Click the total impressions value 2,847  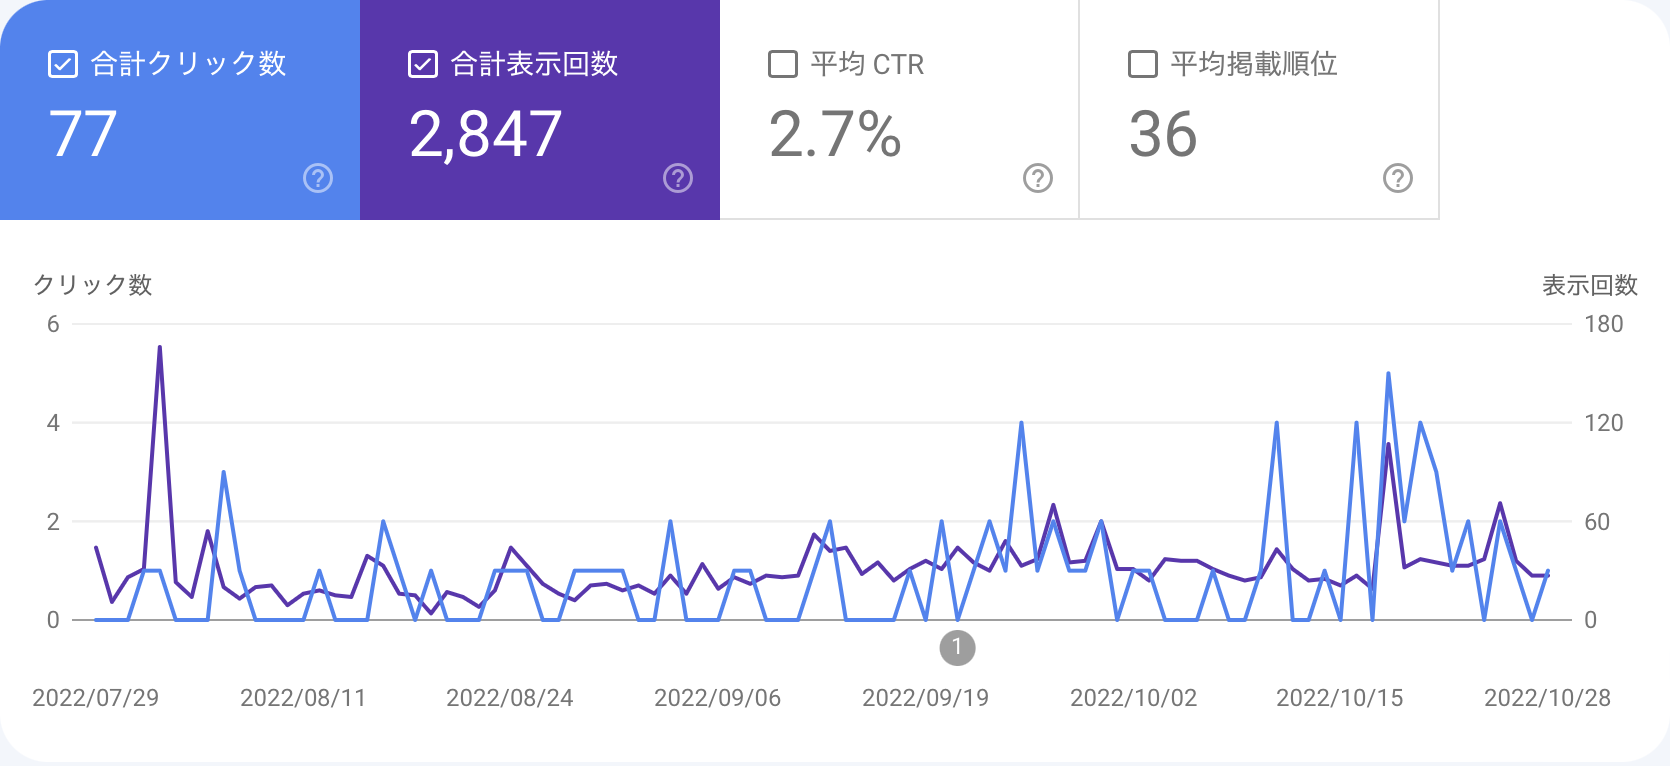[486, 134]
